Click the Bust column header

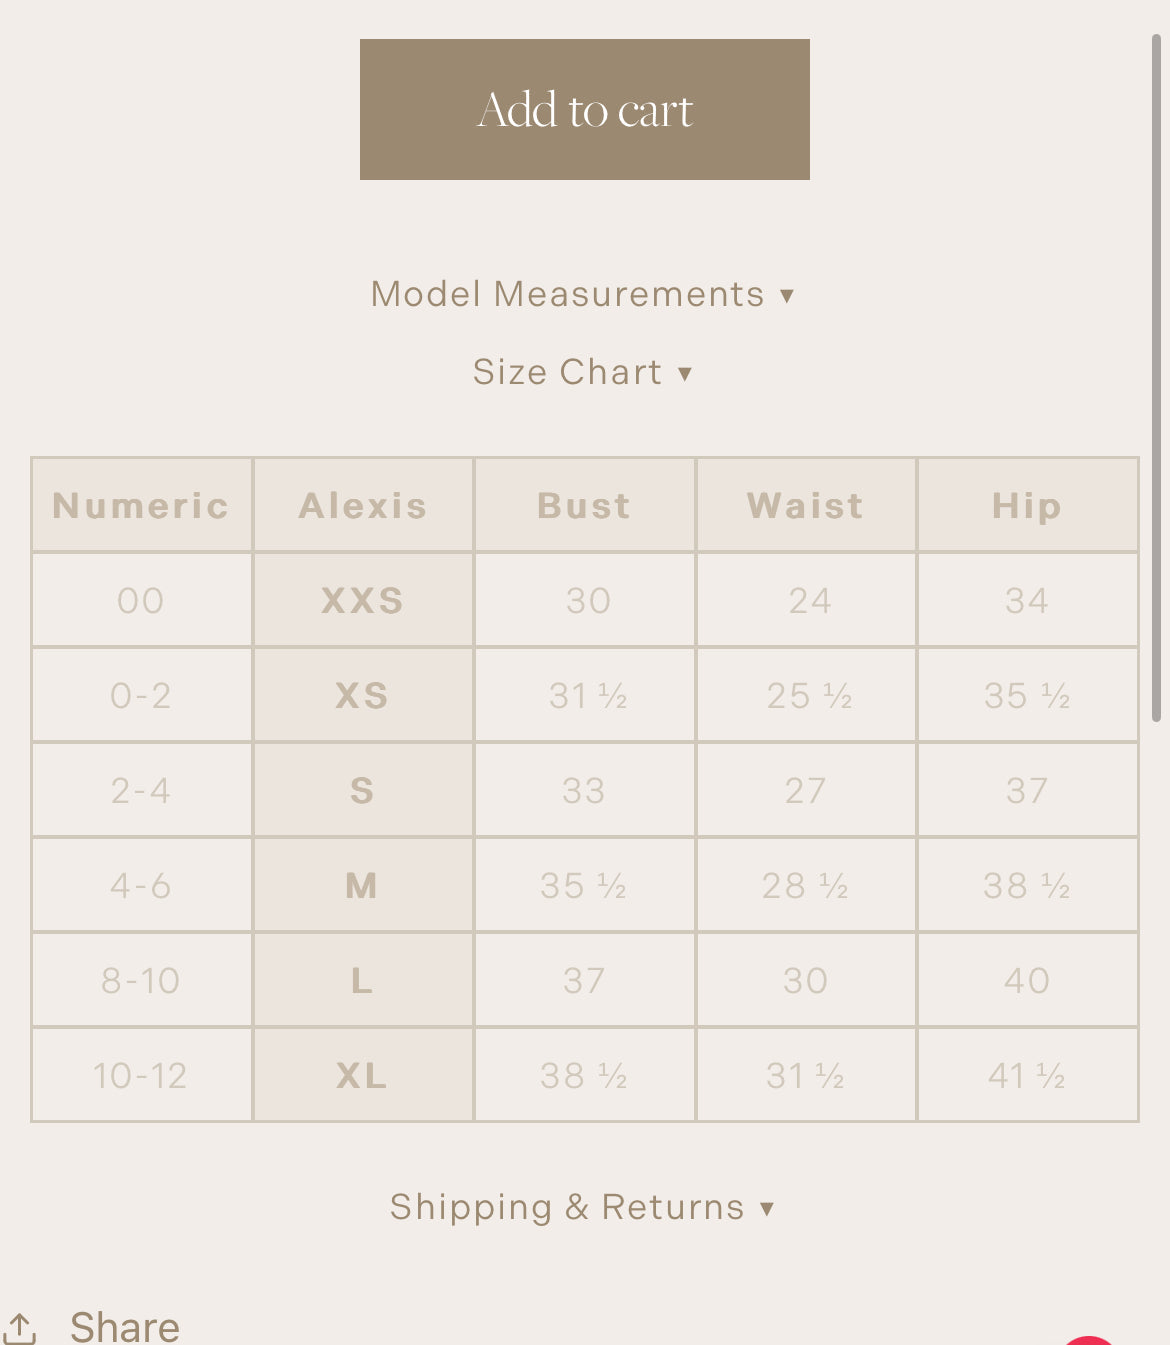tap(584, 506)
